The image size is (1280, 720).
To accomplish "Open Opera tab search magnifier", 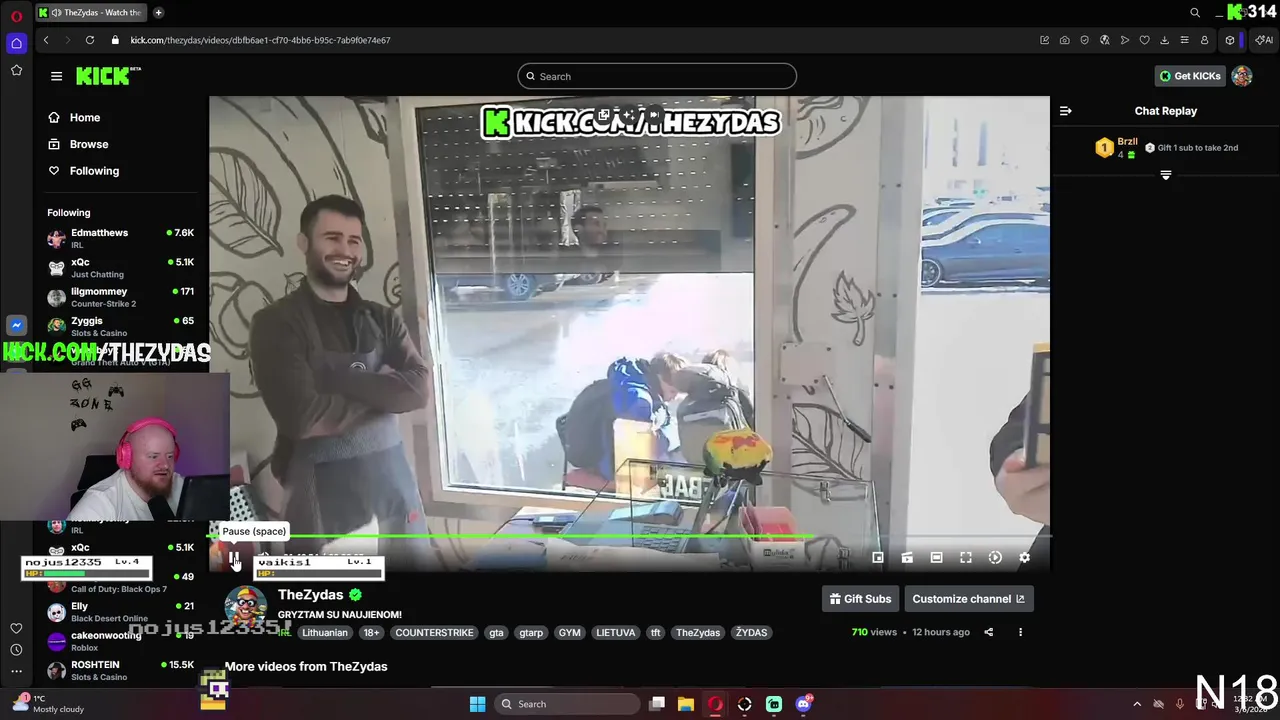I will (x=1194, y=13).
